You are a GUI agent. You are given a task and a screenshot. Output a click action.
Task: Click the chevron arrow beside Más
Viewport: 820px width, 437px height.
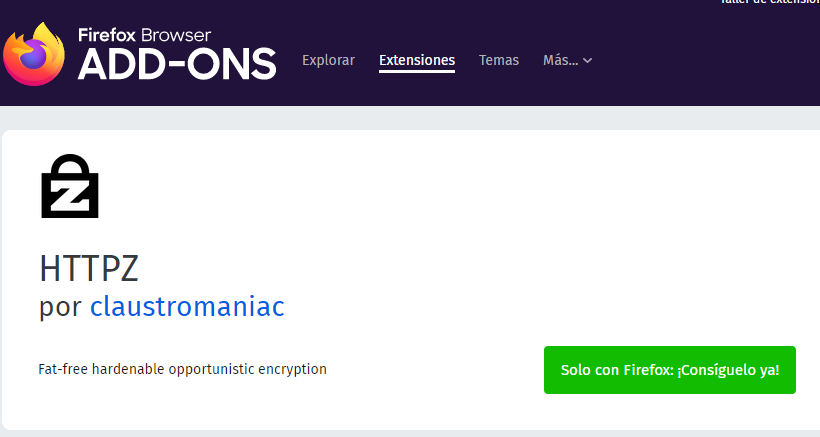(587, 61)
